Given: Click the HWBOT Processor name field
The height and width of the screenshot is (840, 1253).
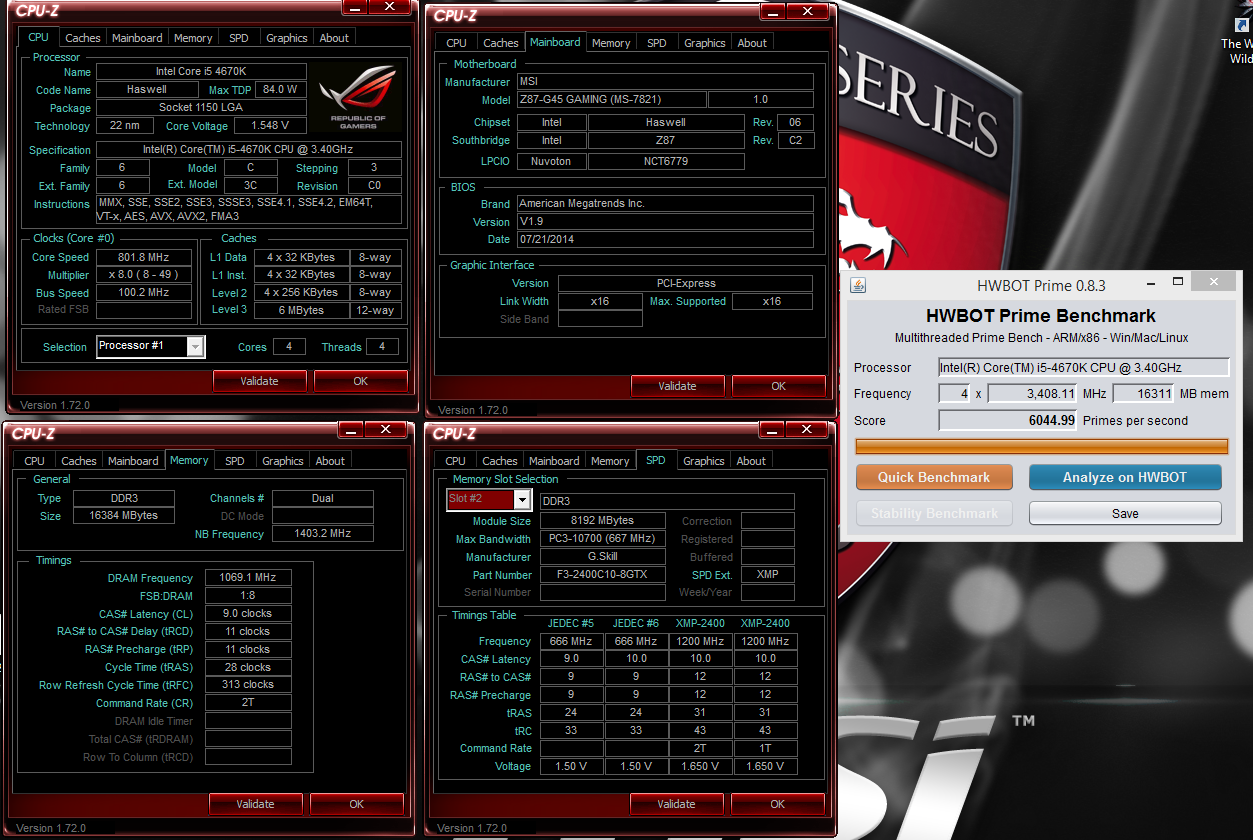Looking at the screenshot, I should [1084, 367].
